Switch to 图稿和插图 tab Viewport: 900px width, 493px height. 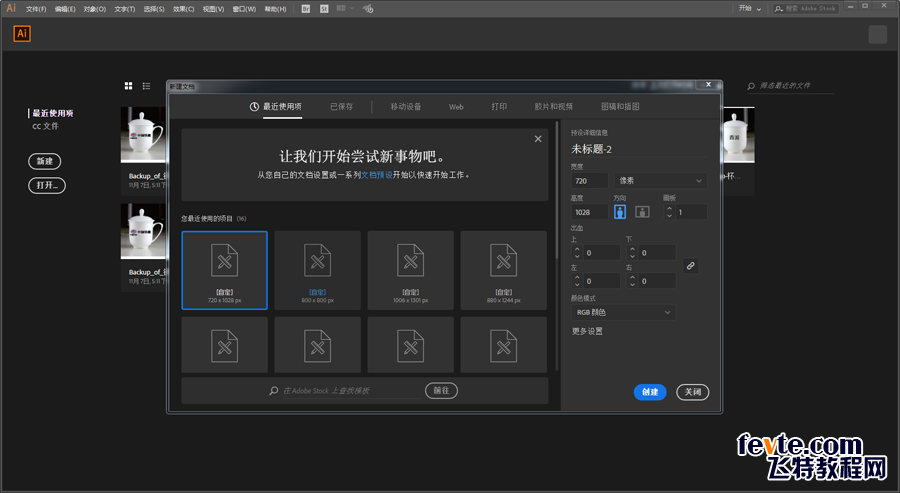tap(620, 107)
